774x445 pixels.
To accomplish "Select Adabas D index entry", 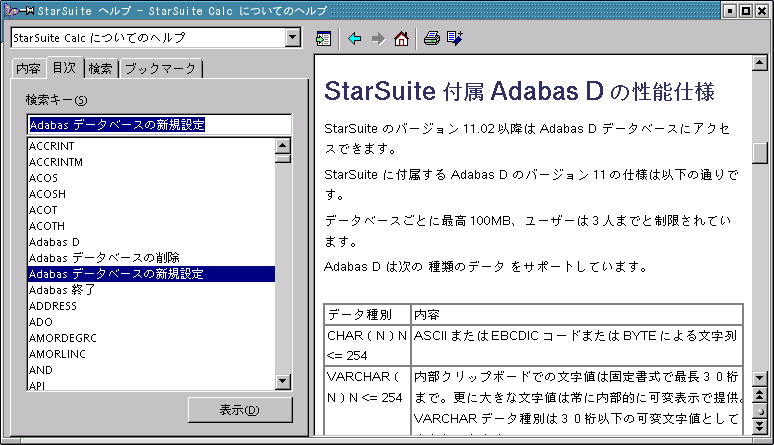I will [x=151, y=242].
